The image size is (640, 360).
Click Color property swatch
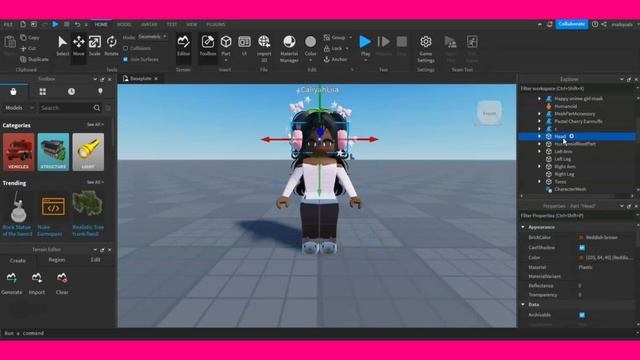coord(581,258)
